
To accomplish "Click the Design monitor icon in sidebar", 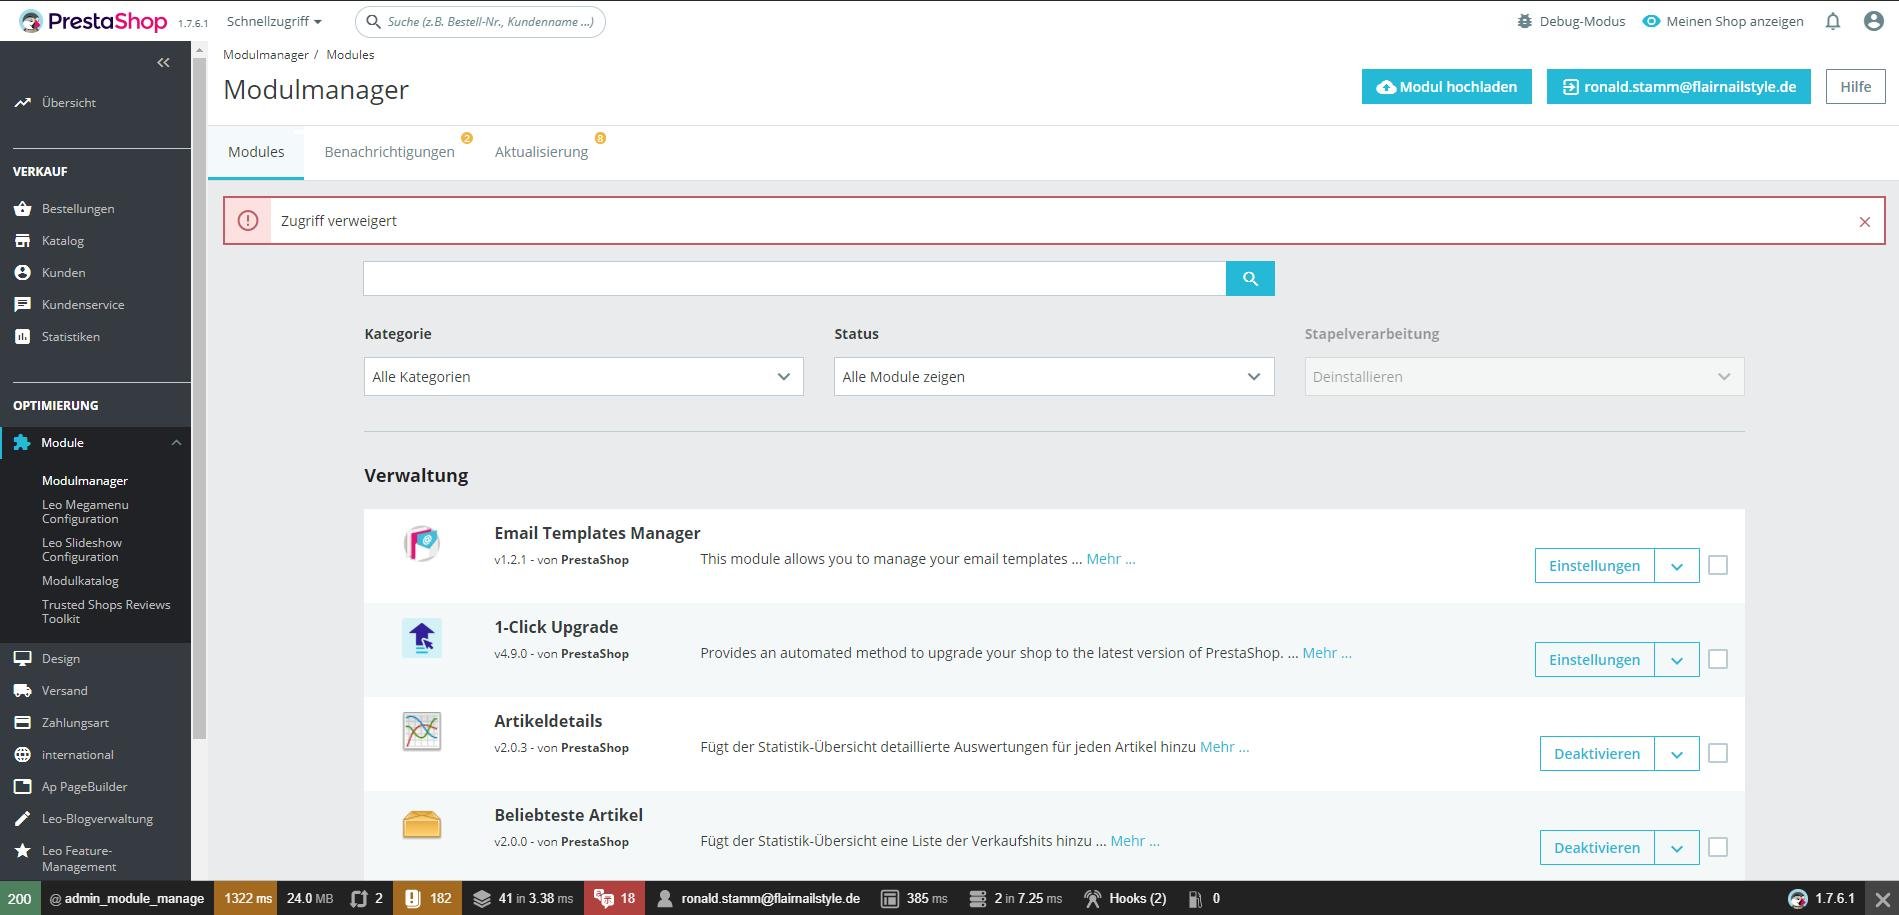I will (23, 659).
